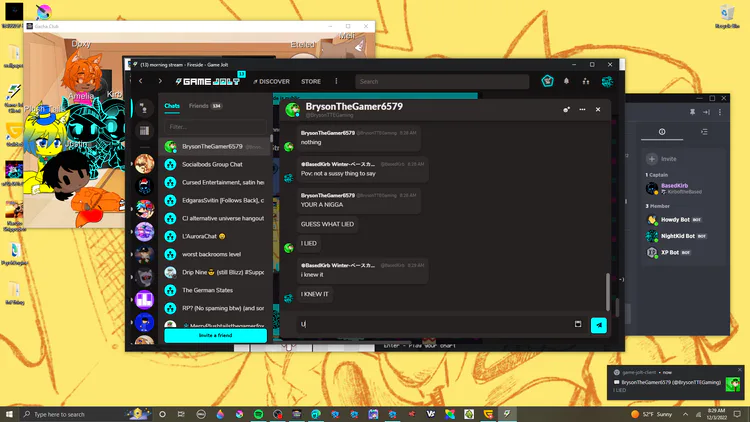Open the chat header settings icon
Screen dimensions: 750x422
click(x=566, y=110)
